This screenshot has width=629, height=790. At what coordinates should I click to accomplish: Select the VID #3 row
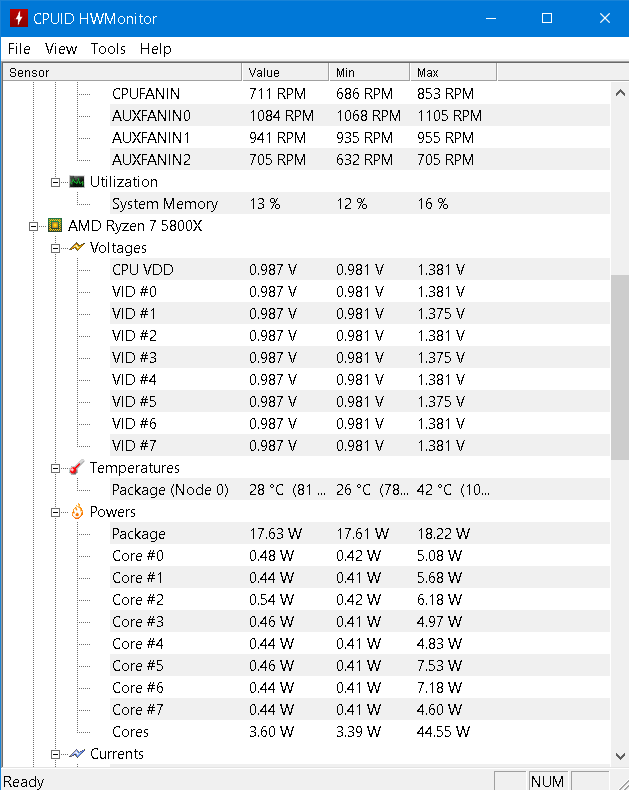(360, 358)
